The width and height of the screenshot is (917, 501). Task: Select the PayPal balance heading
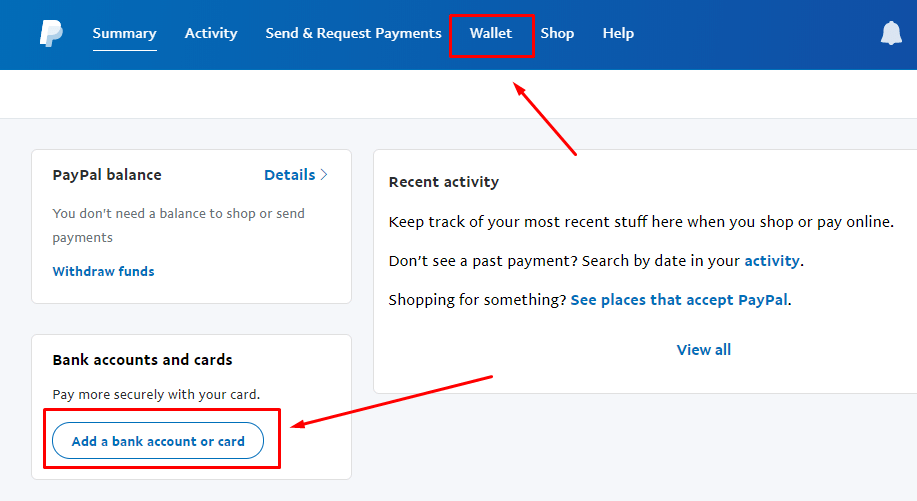pos(107,175)
